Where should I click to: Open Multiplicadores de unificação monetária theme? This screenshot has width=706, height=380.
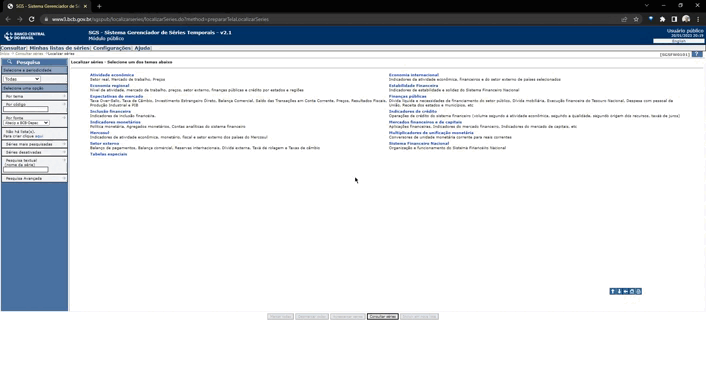(x=431, y=133)
